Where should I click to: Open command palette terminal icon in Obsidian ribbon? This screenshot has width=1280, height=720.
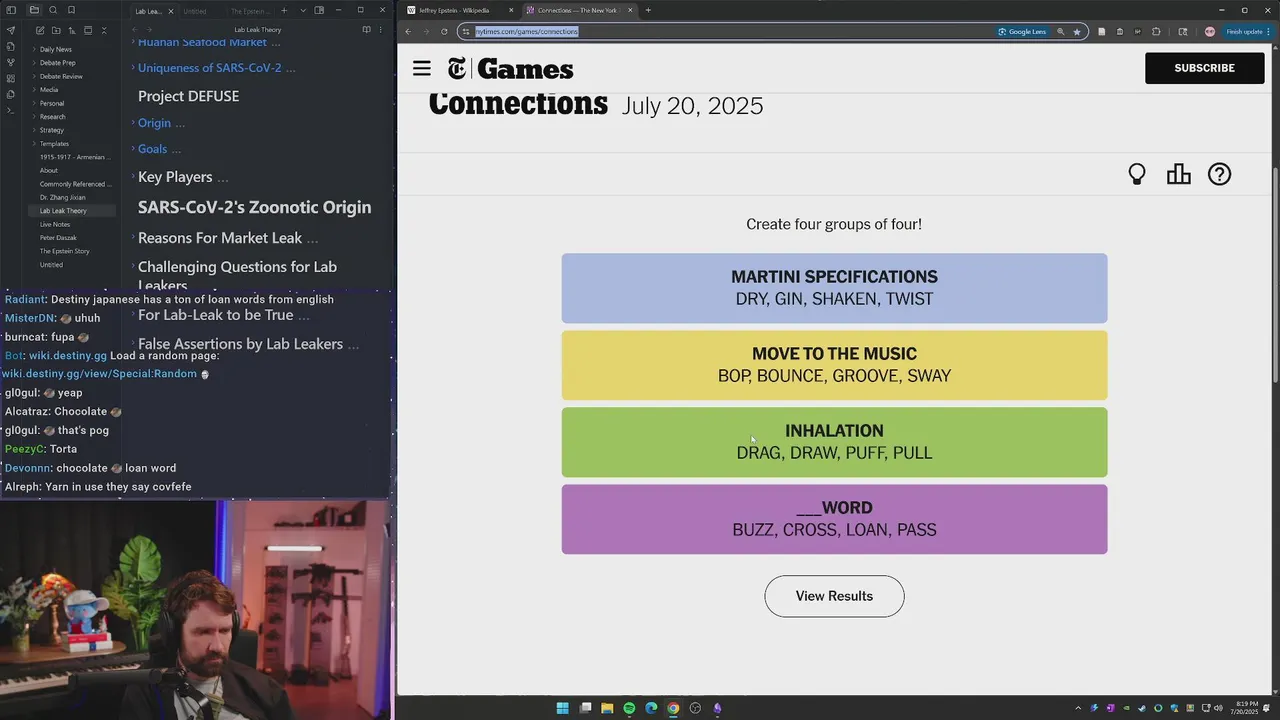coord(10,110)
